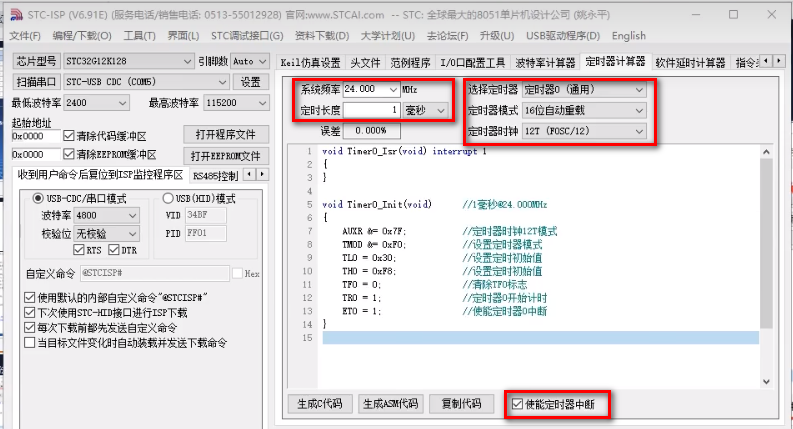793x429 pixels.
Task: Open the 定时器时钟 12T dropdown
Action: 585,131
